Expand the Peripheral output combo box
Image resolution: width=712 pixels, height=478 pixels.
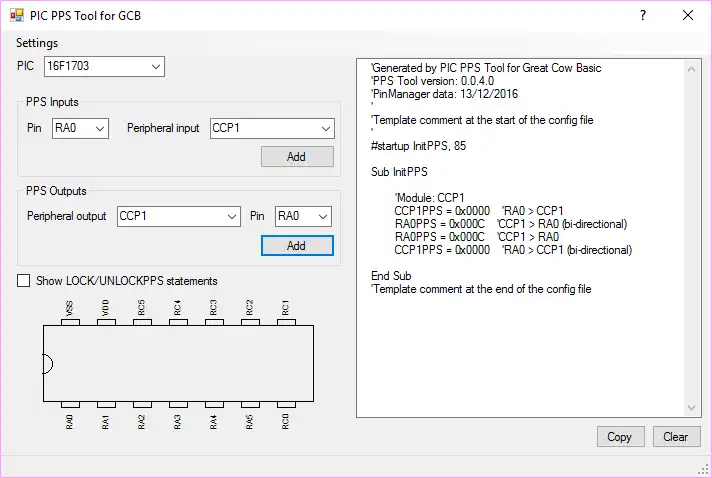(x=179, y=217)
